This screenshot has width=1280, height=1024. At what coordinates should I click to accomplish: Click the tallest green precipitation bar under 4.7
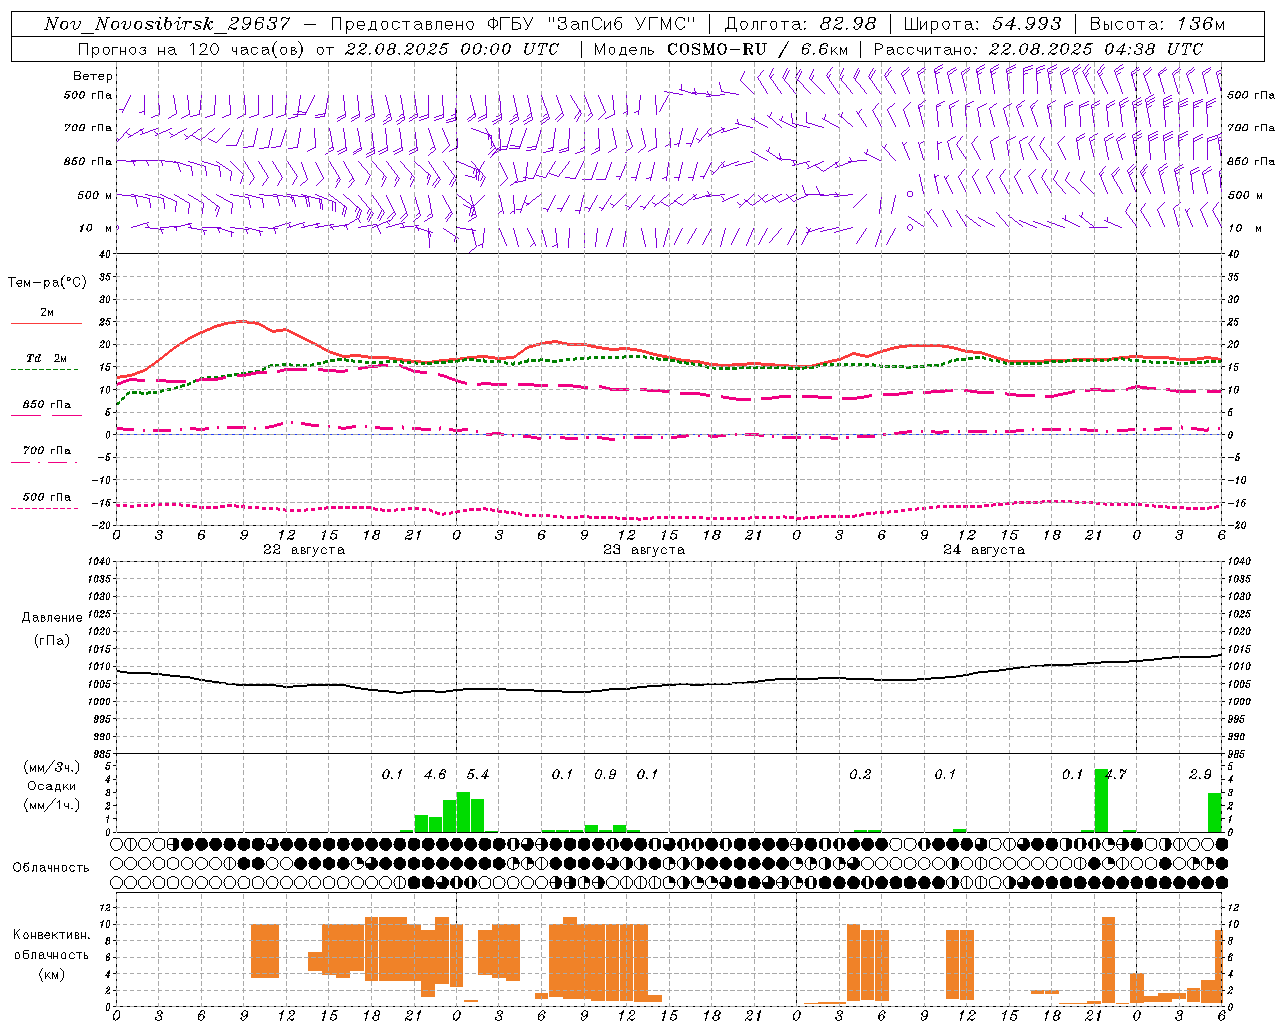[1101, 800]
